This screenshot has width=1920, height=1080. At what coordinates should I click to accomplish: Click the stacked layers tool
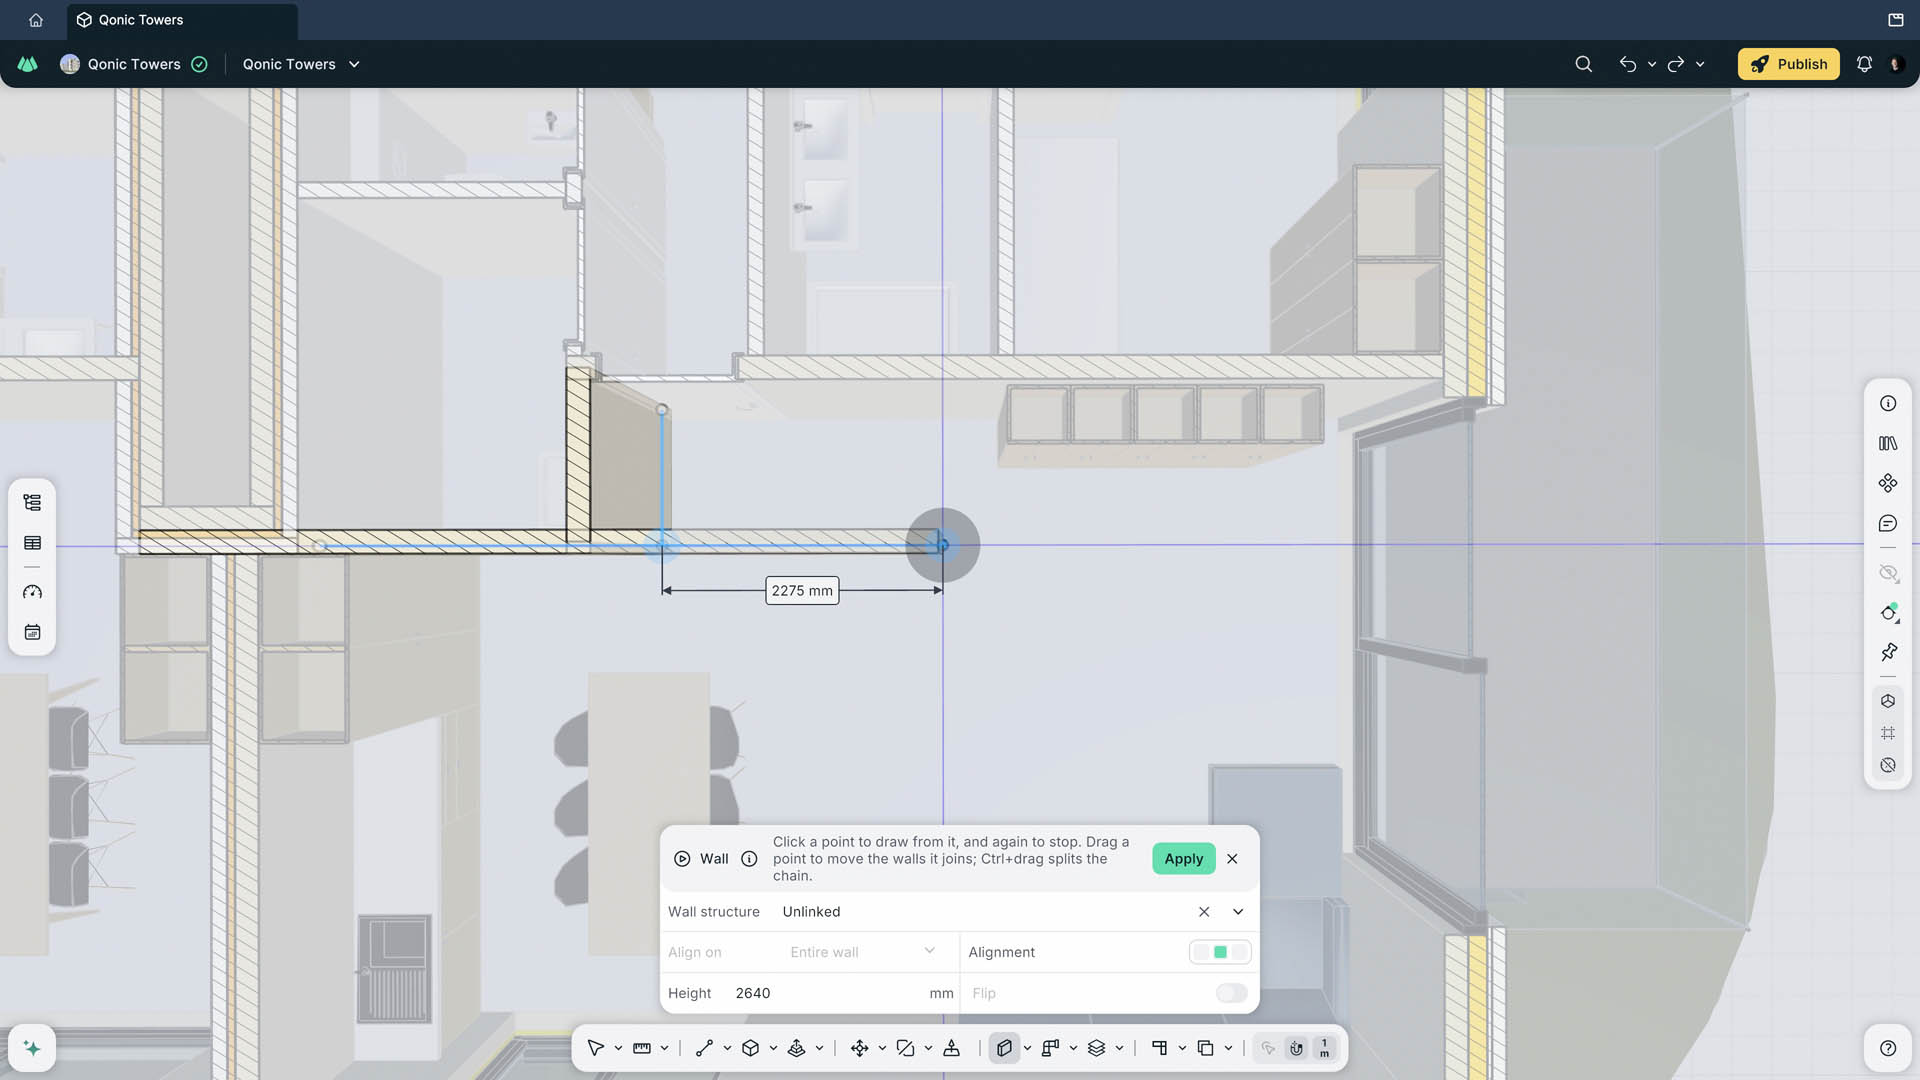tap(1096, 1048)
